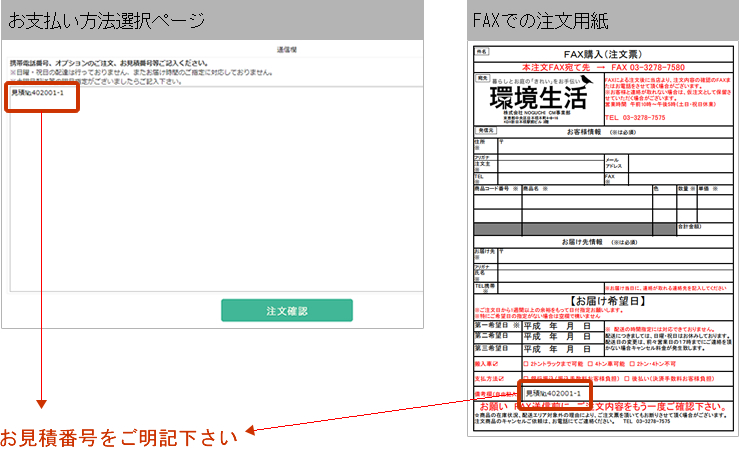
Task: Click the green 注文確認 button
Action: [286, 311]
